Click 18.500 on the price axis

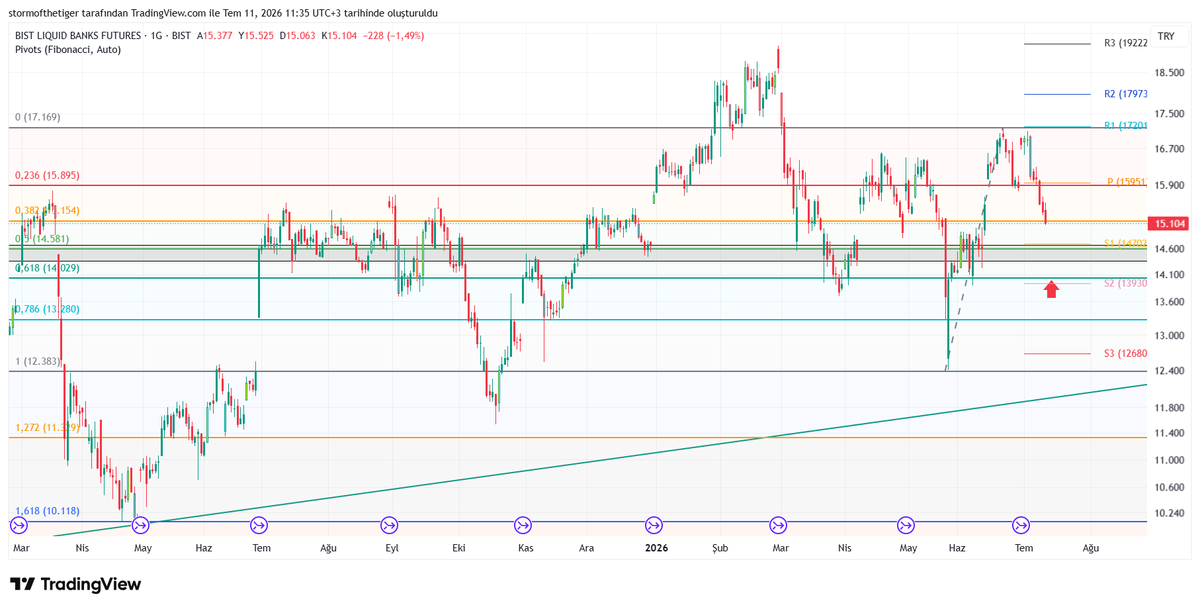(x=1168, y=73)
